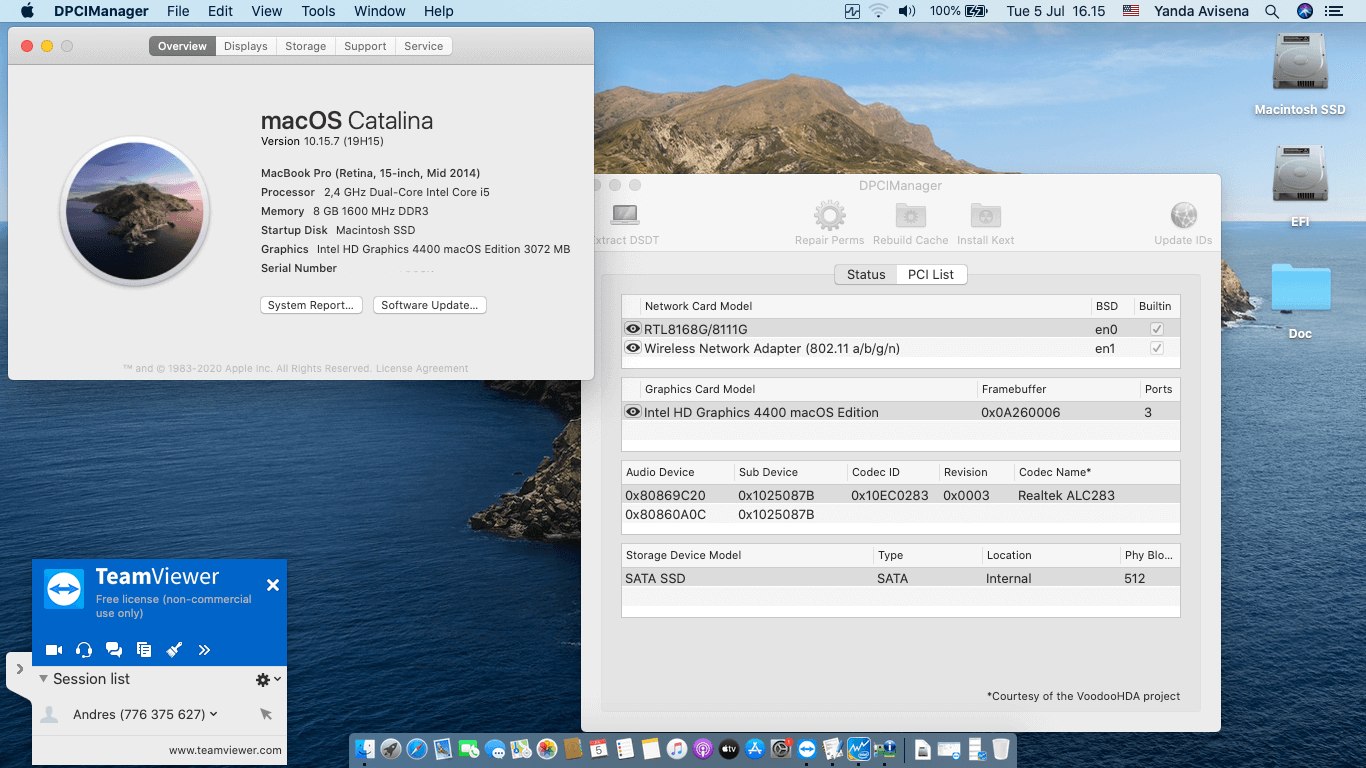Open the DPCIManager application menu

pyautogui.click(x=101, y=11)
